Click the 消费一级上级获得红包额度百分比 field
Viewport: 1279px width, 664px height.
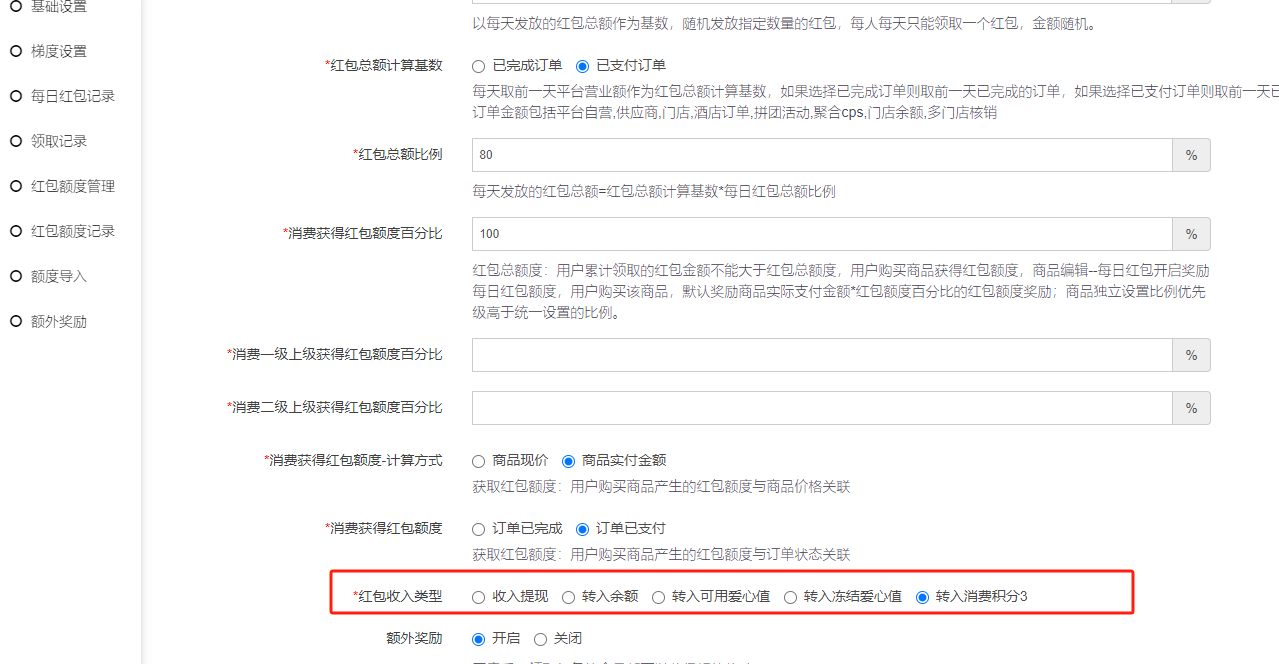click(821, 355)
